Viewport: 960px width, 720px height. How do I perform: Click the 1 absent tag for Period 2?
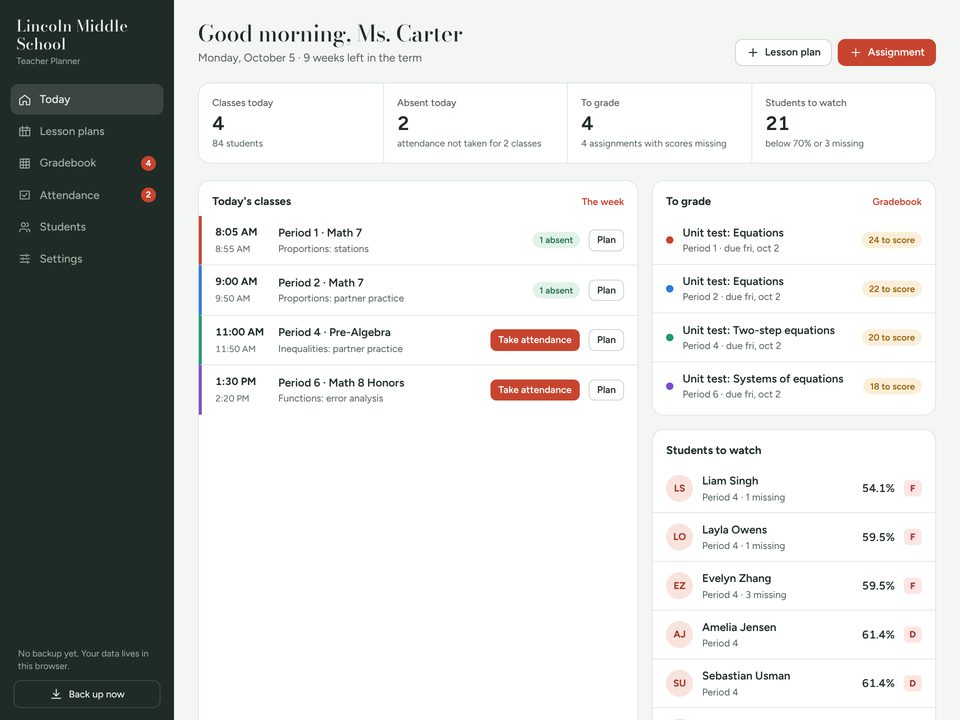click(556, 290)
